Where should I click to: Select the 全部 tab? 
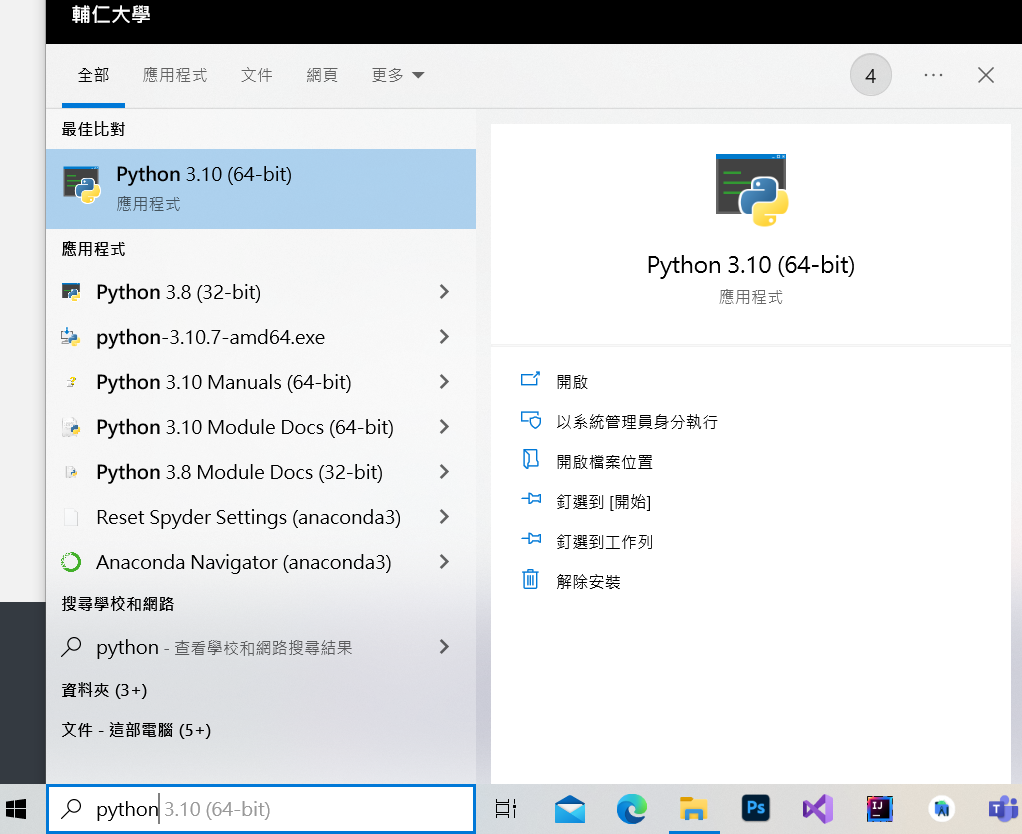(x=93, y=76)
